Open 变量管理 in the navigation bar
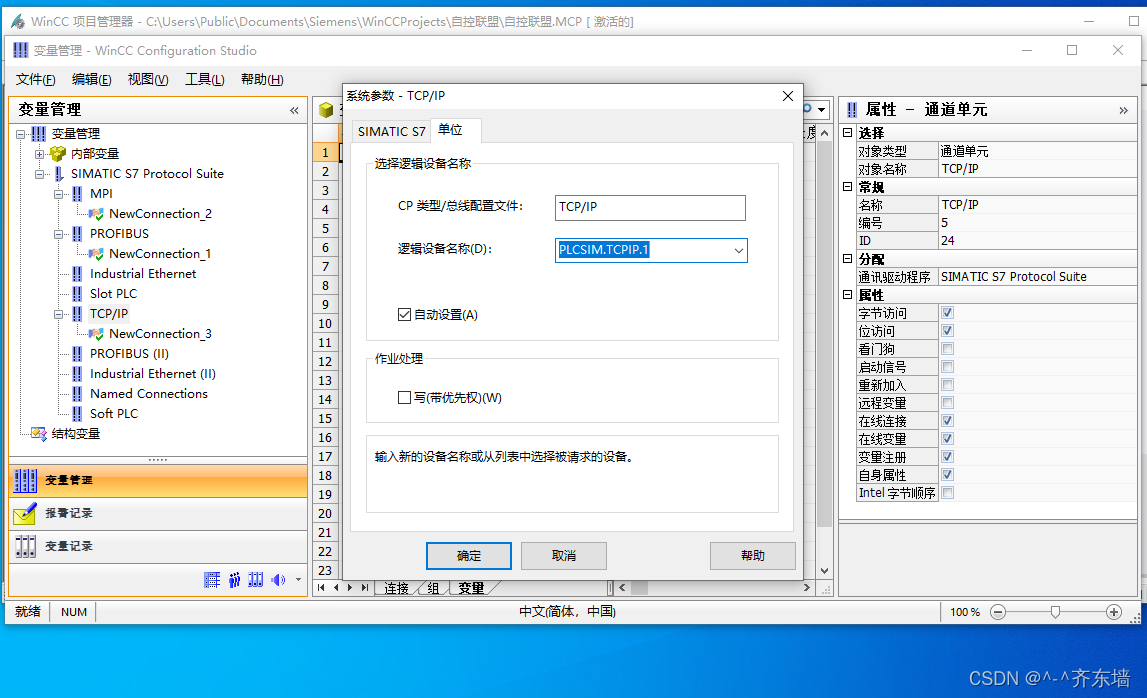 pos(158,481)
